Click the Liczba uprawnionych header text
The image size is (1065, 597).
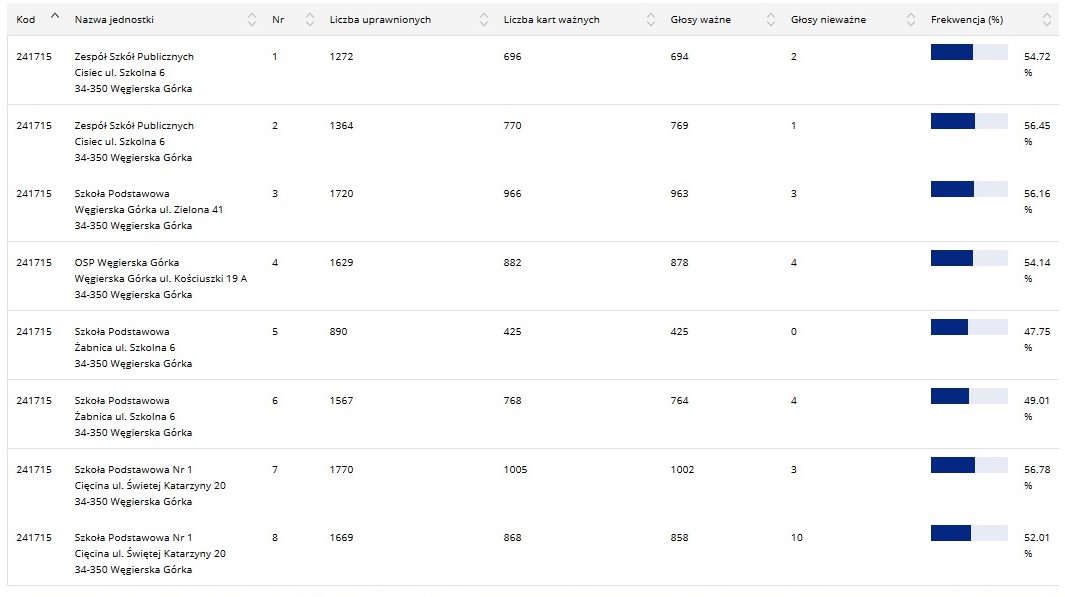[380, 20]
